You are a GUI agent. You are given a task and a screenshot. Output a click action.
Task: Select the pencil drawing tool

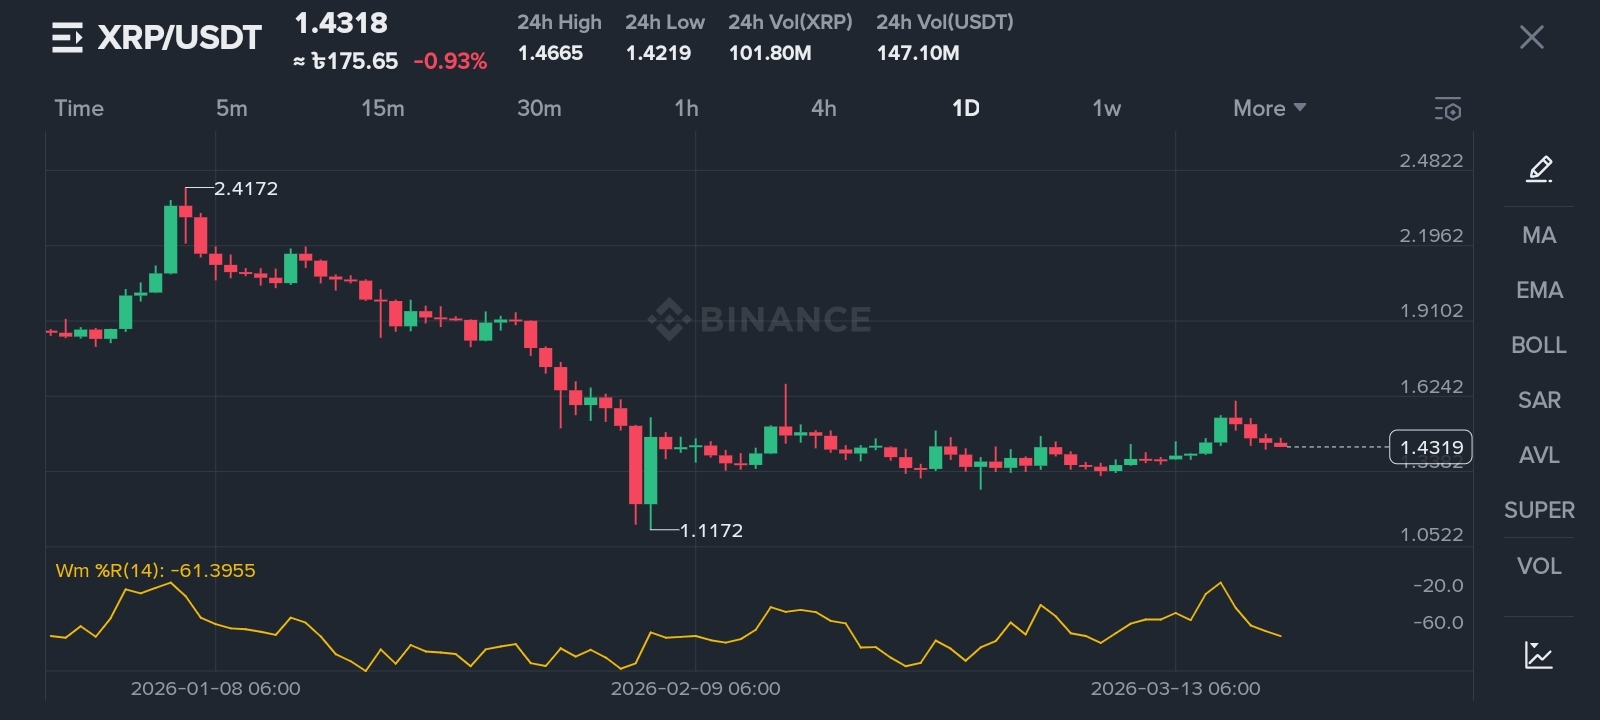(1539, 169)
